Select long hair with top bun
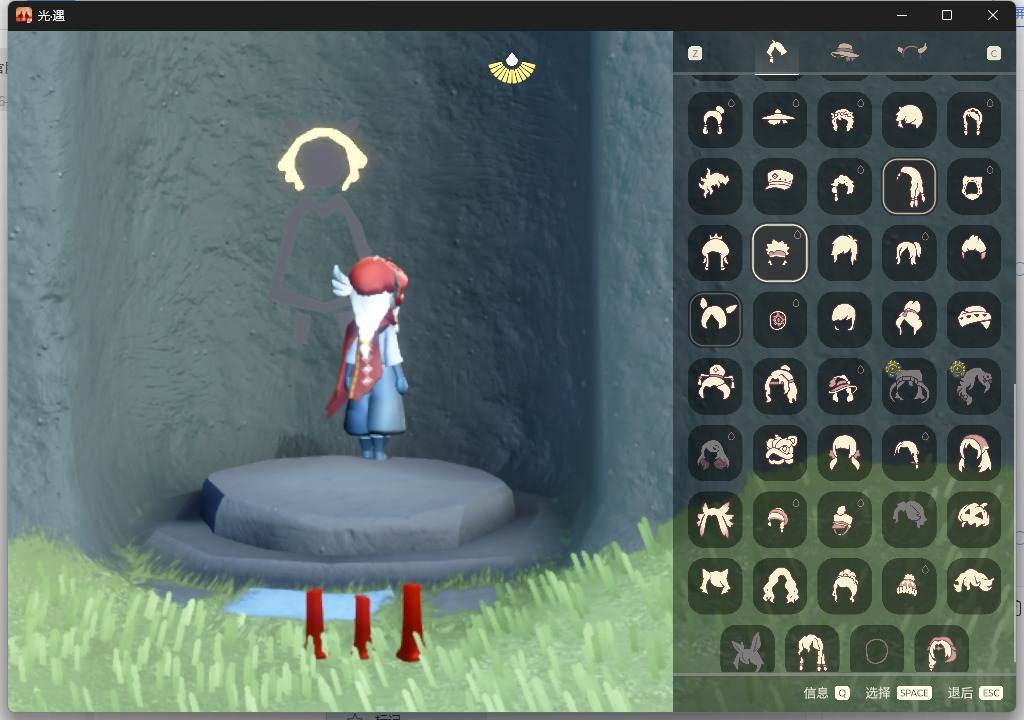The width and height of the screenshot is (1024, 720). coord(780,386)
